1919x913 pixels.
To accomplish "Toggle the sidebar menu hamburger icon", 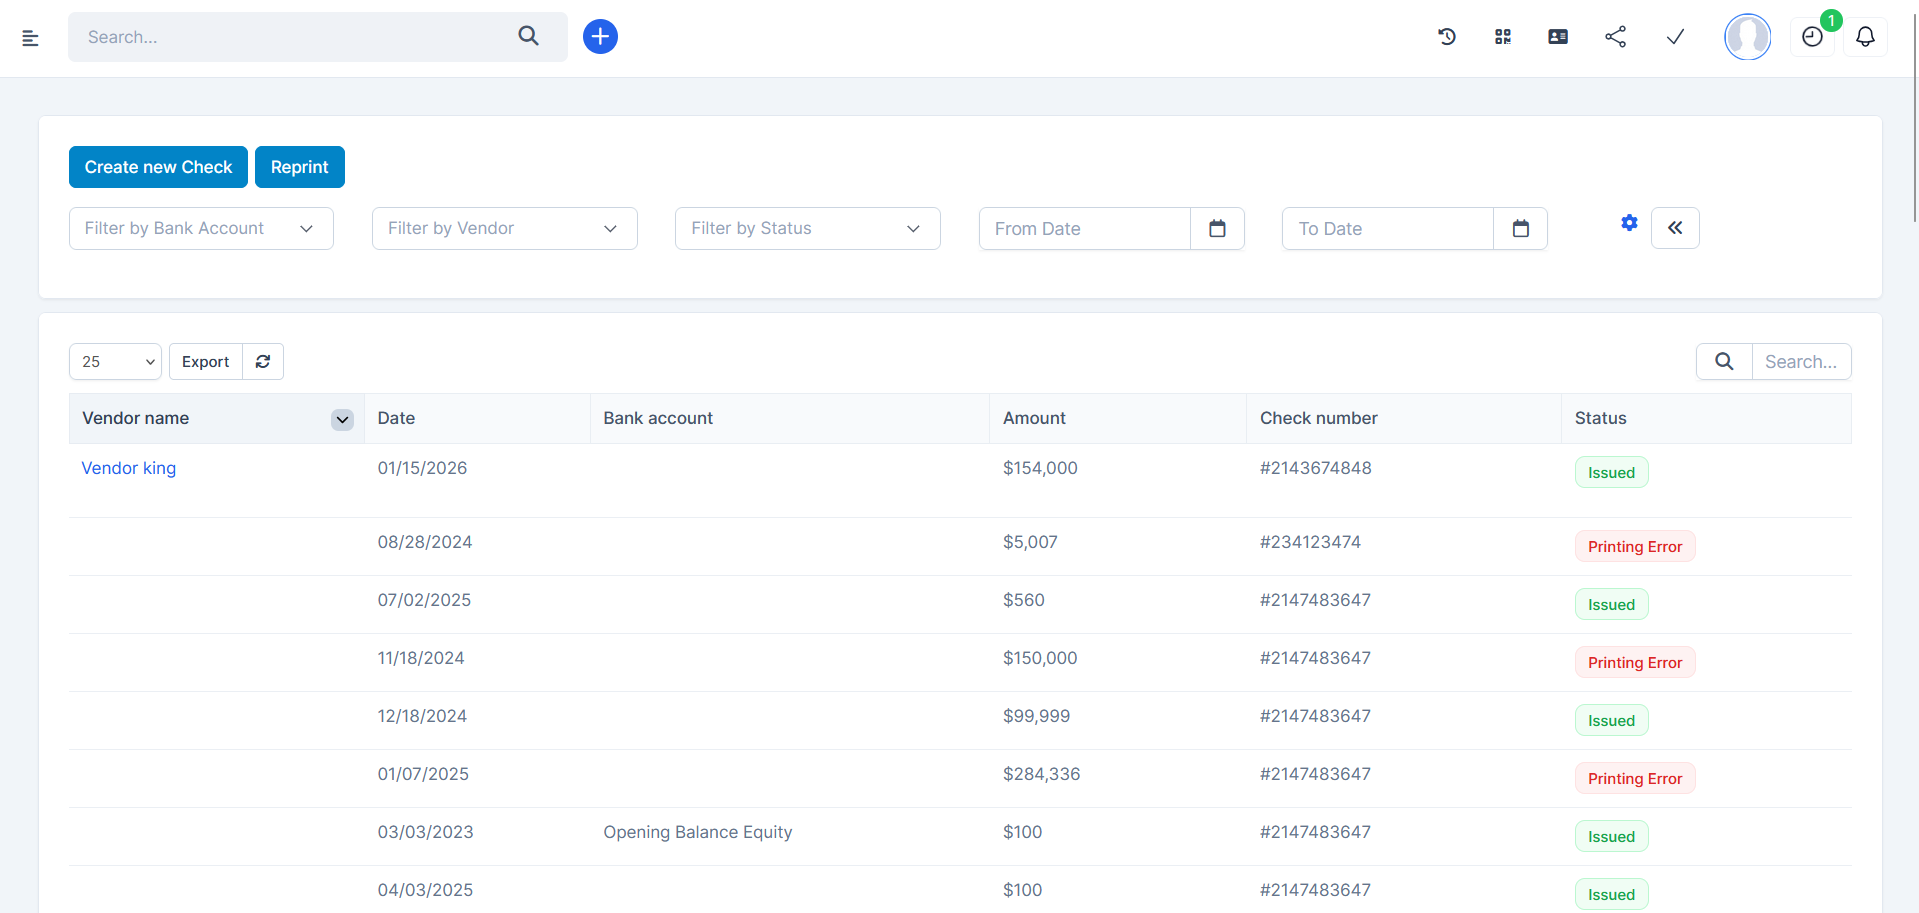I will pos(30,38).
